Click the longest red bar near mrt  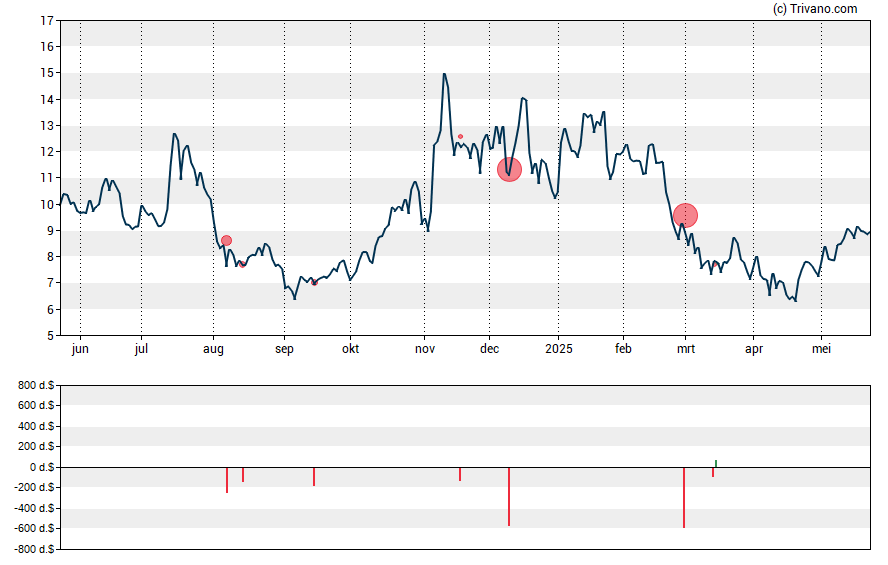point(684,498)
